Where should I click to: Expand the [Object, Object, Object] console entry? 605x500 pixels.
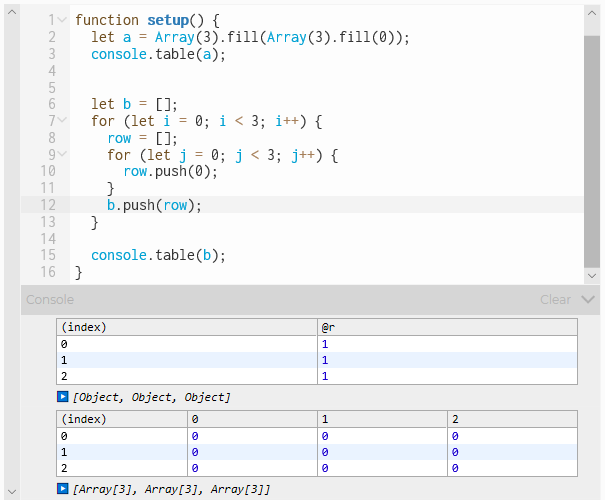(63, 397)
